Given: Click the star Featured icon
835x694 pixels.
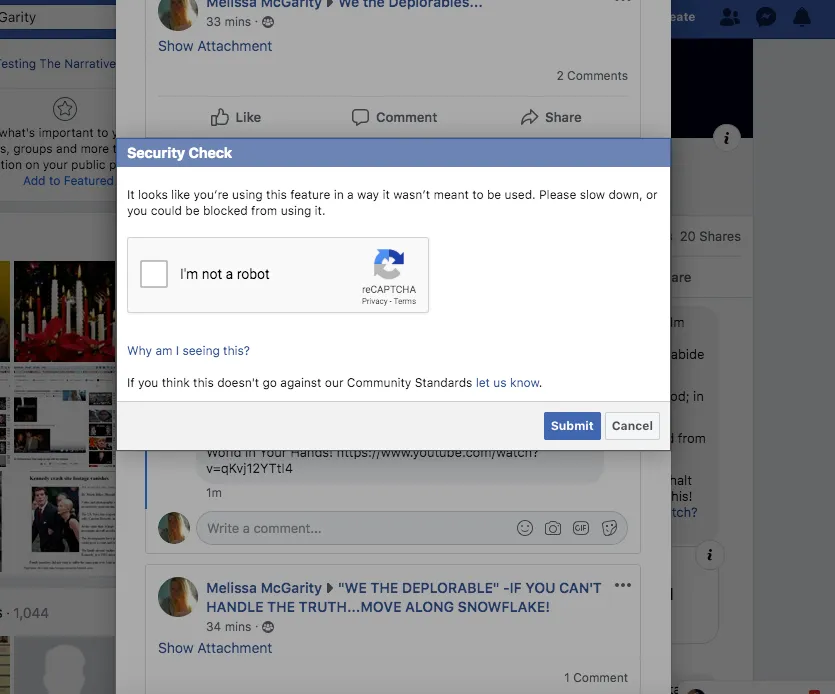Looking at the screenshot, I should click(x=65, y=109).
